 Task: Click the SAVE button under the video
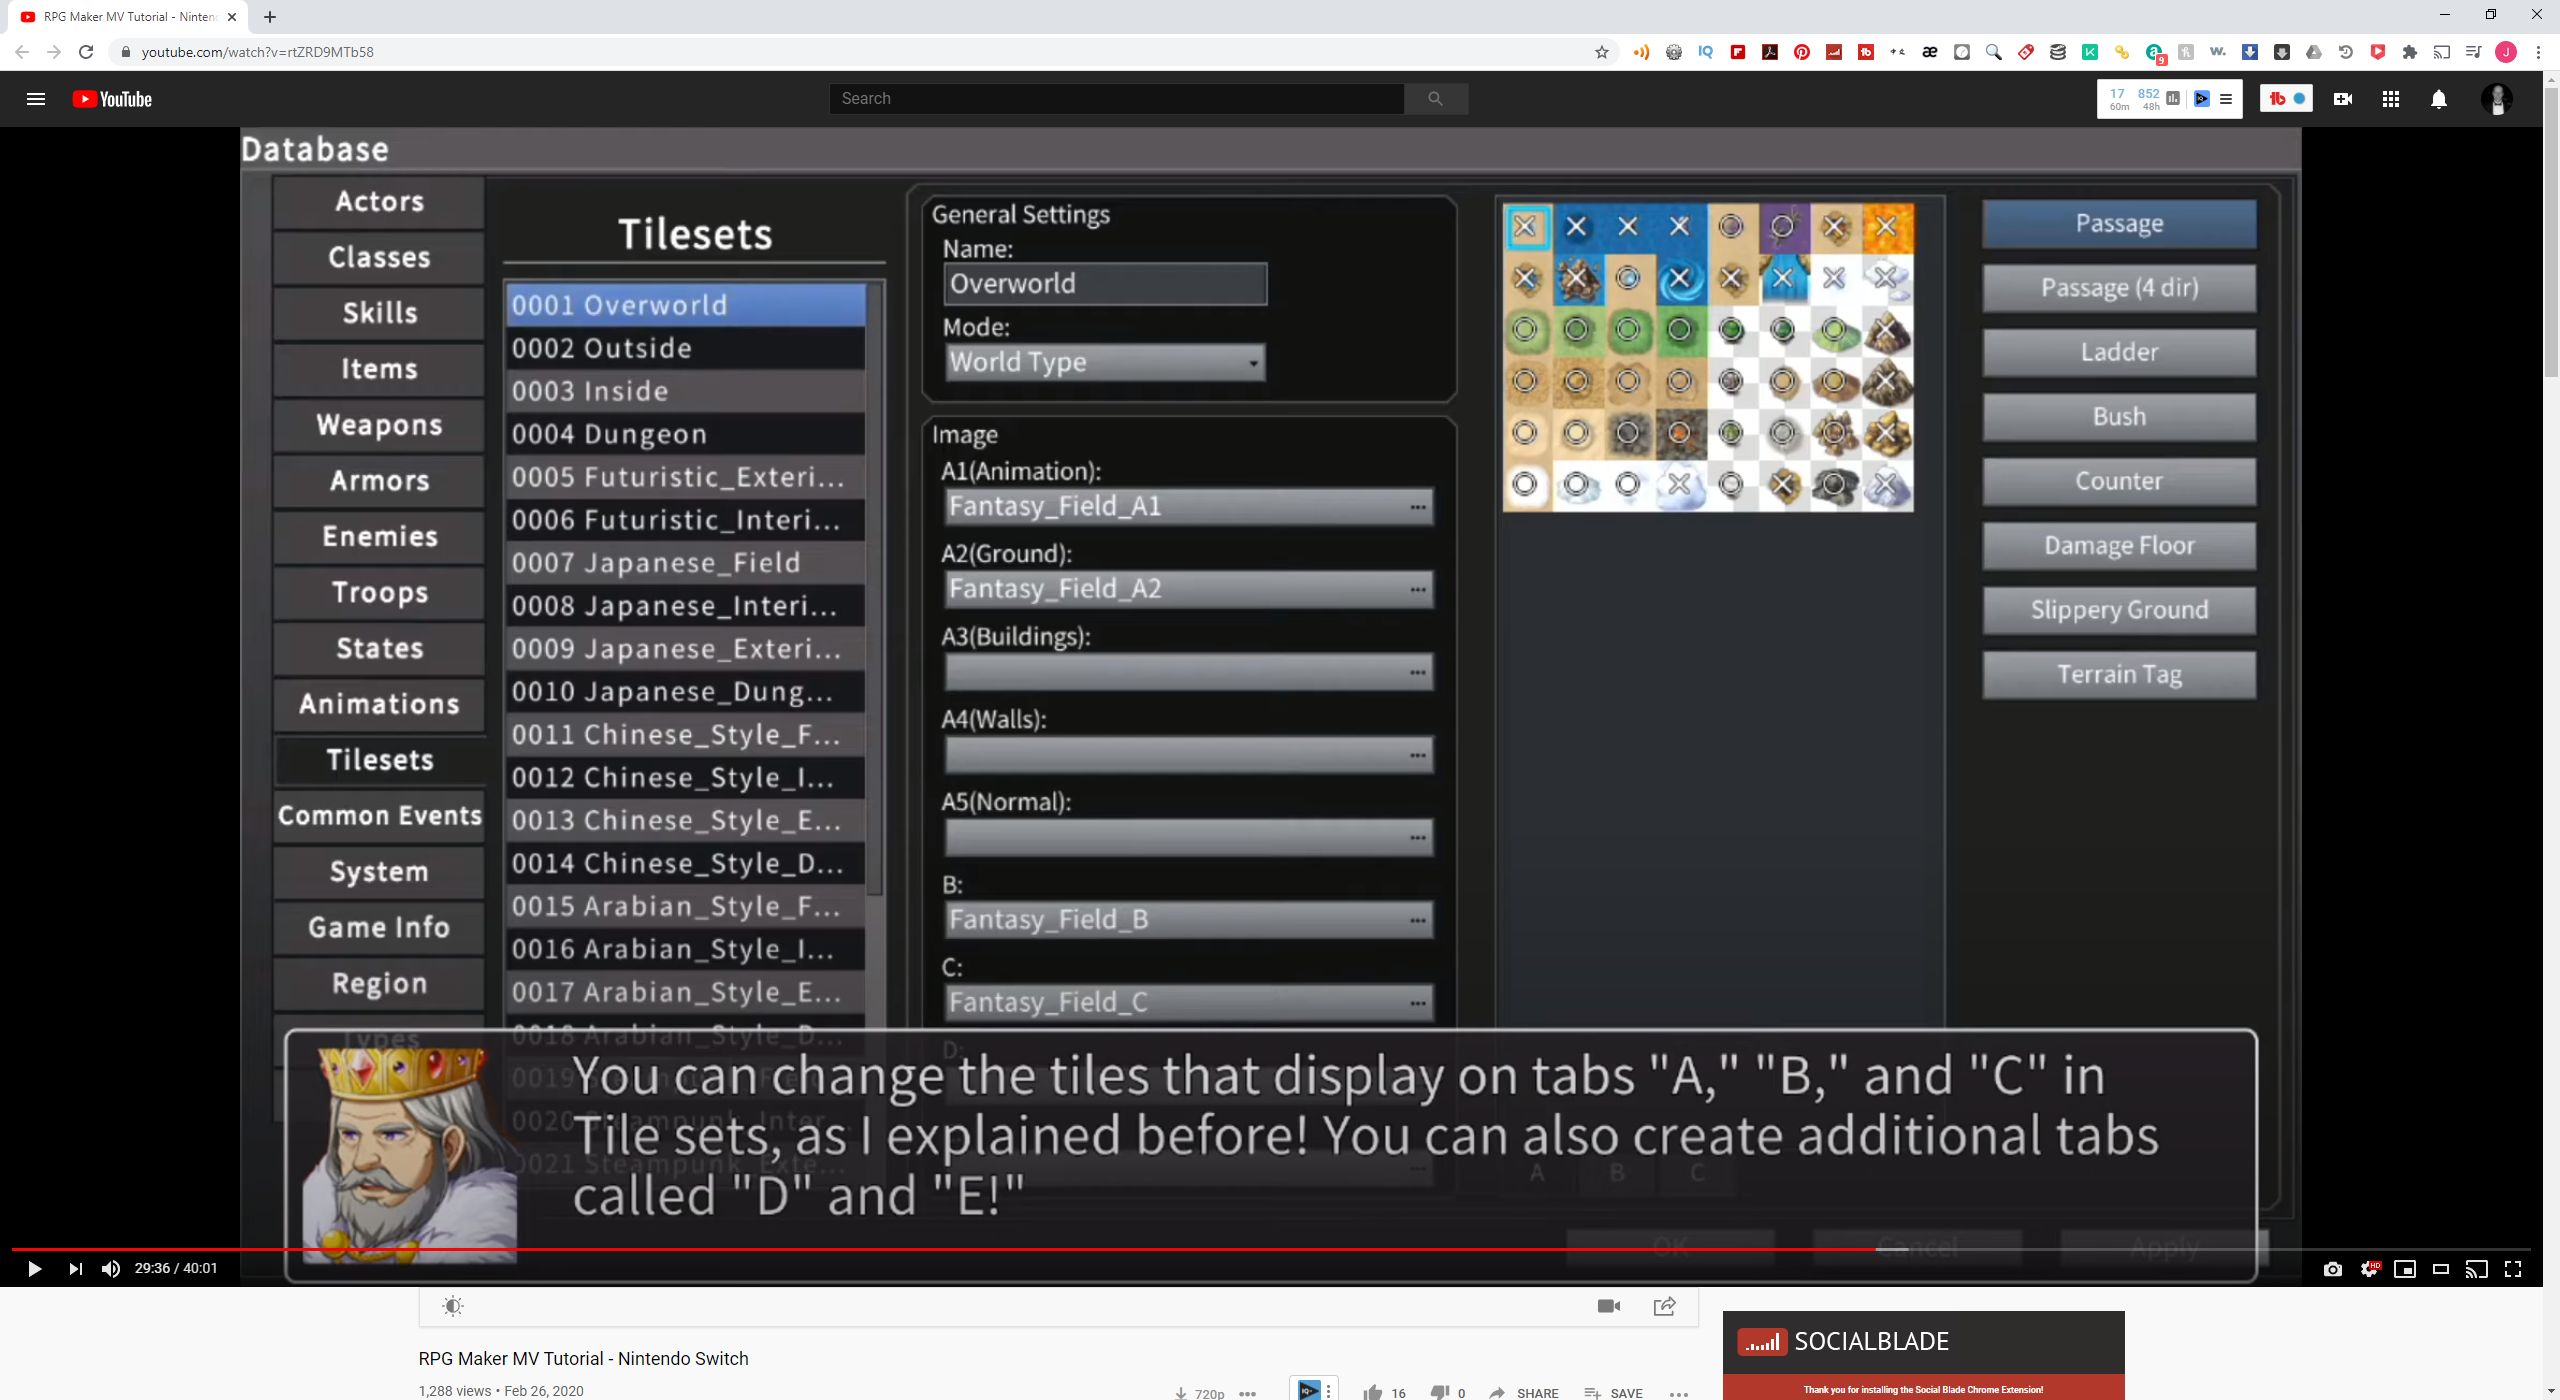[1613, 1392]
